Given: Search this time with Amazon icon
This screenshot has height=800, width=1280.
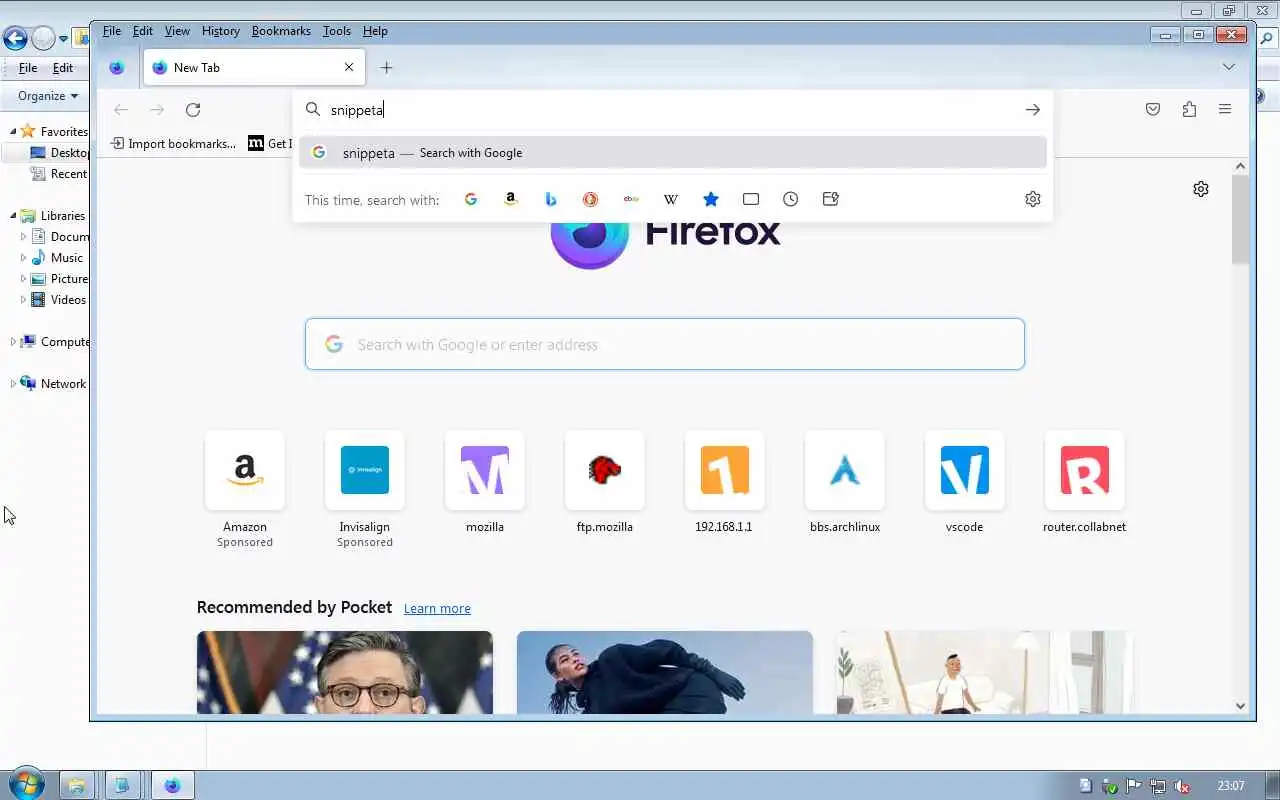Looking at the screenshot, I should tap(511, 199).
